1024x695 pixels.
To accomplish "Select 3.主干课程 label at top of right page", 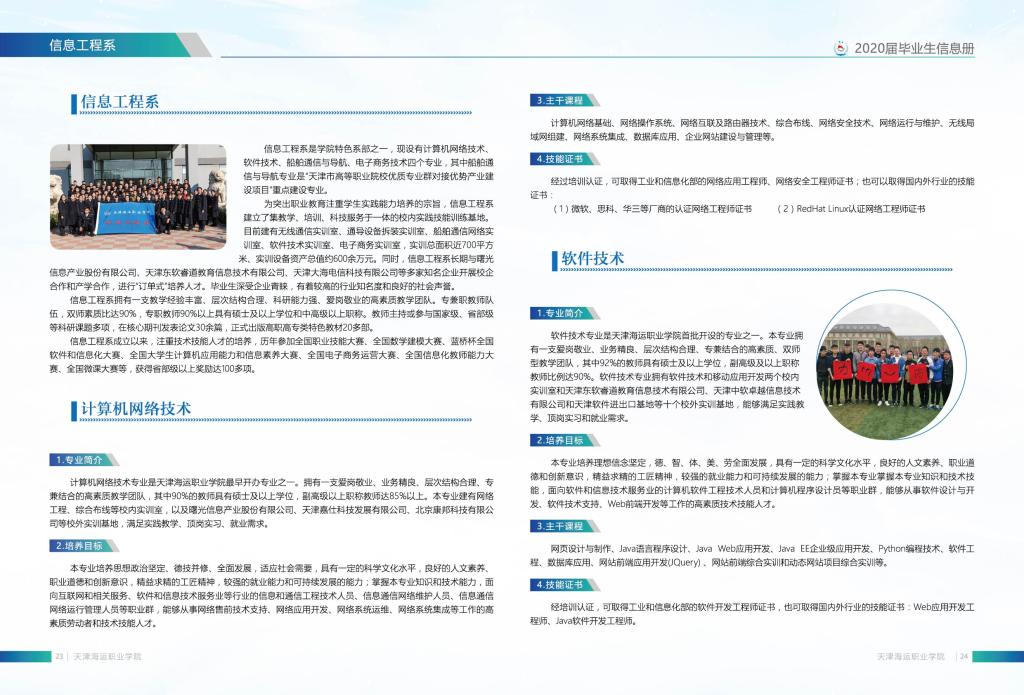I will pos(560,101).
